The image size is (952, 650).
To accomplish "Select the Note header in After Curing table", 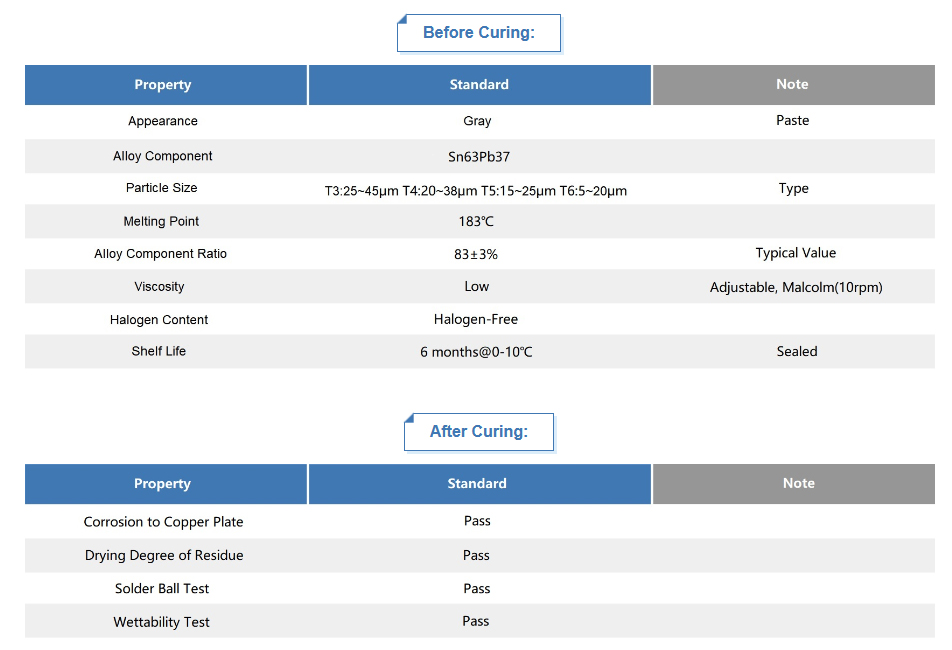I will (x=794, y=484).
